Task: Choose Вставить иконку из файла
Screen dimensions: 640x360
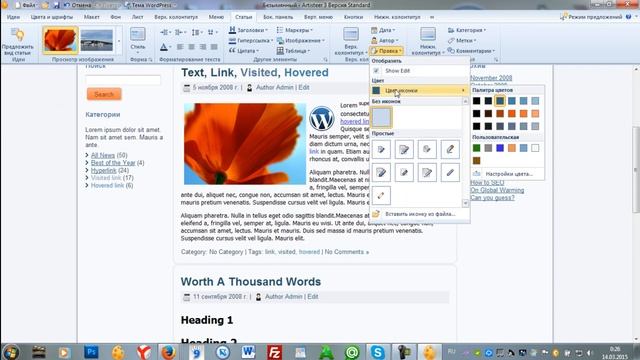Action: 420,214
